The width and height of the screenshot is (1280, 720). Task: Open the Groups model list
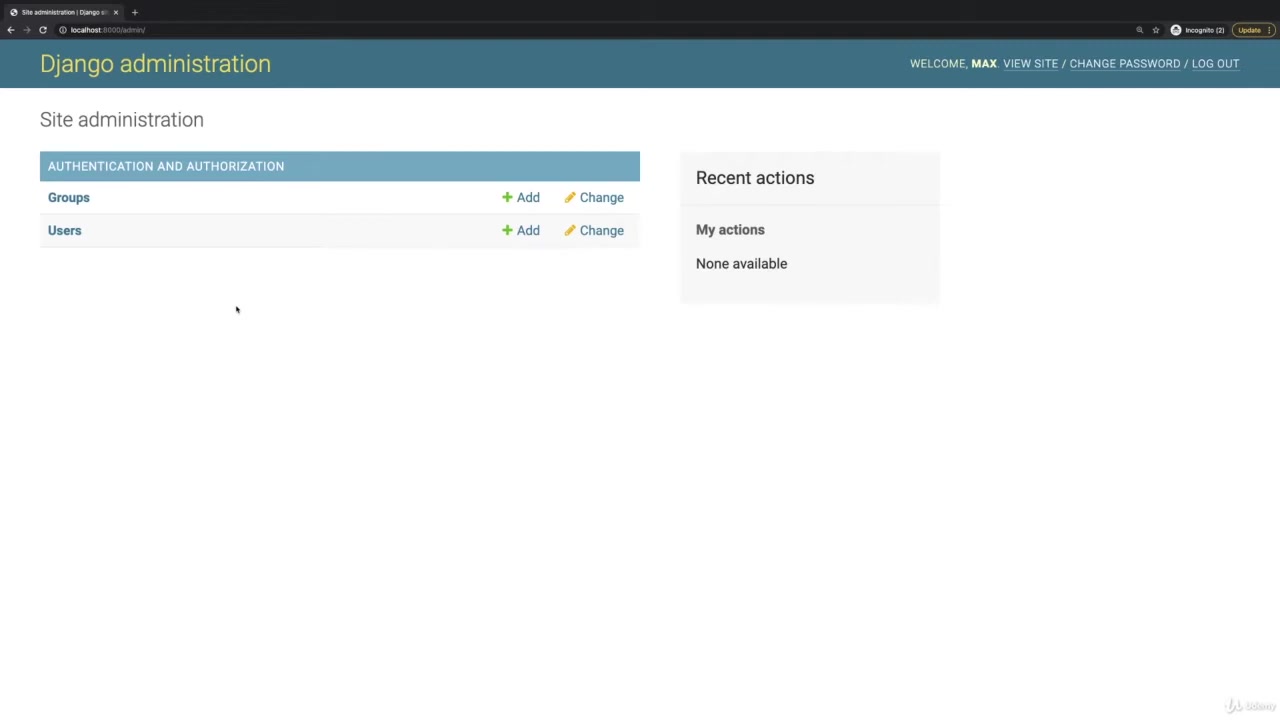68,198
